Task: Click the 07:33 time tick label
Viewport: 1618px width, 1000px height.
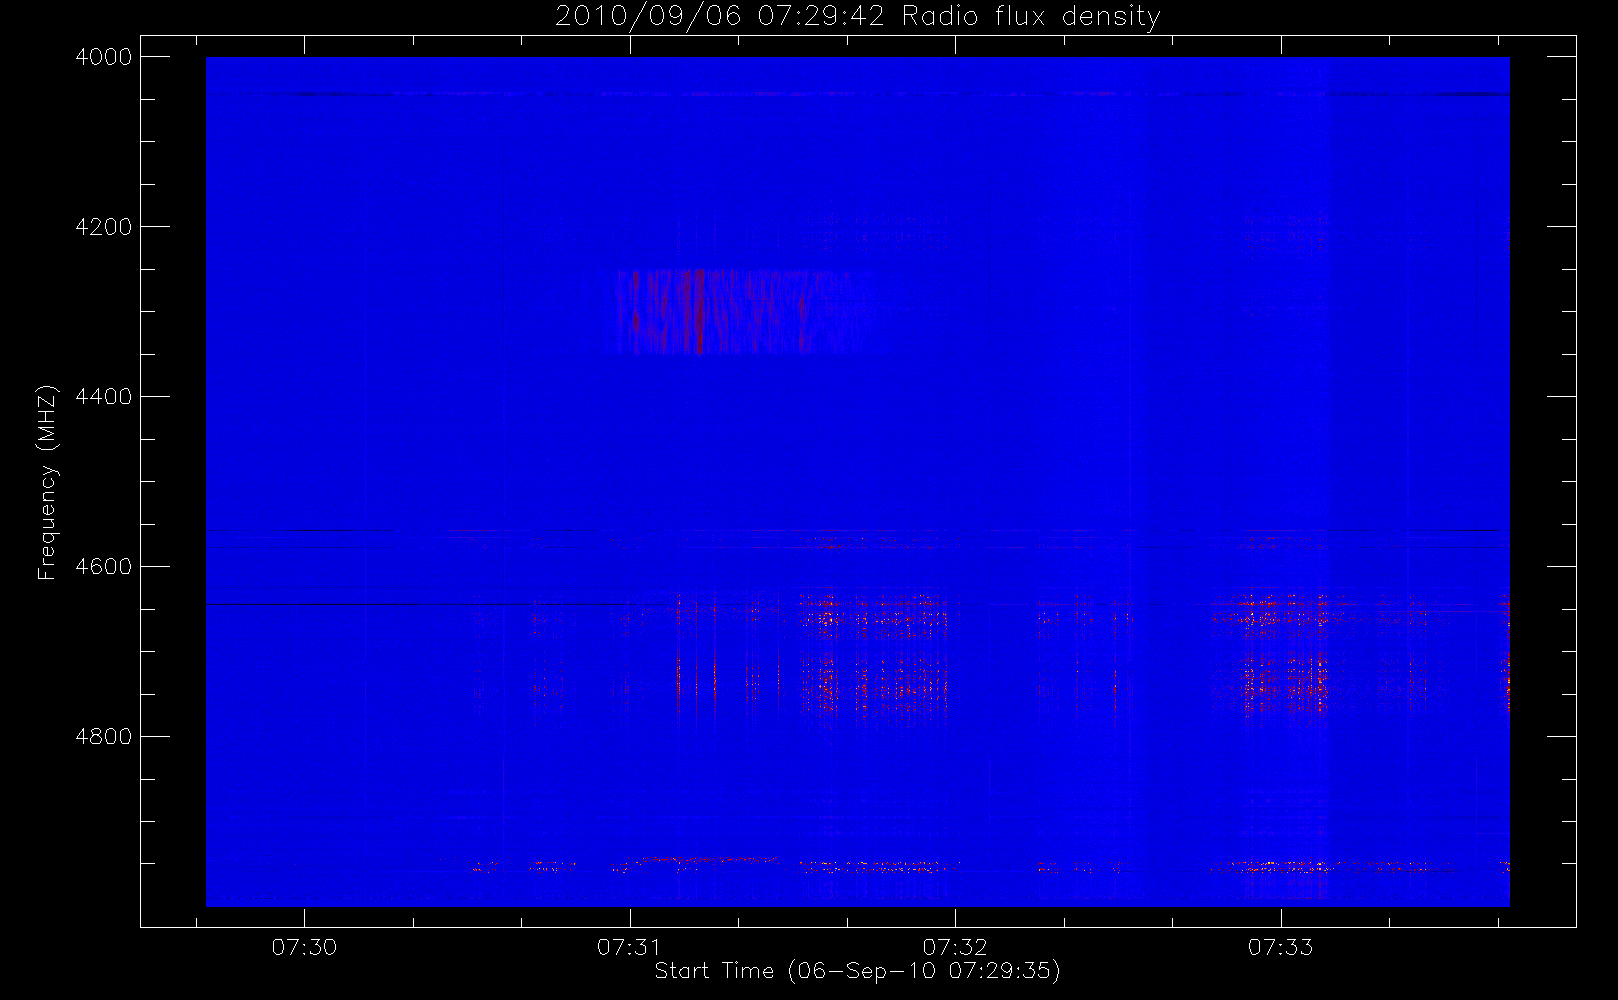Action: (x=1281, y=947)
